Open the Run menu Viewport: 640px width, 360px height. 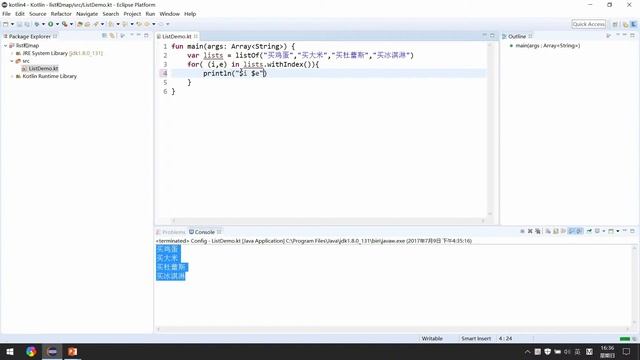point(150,14)
